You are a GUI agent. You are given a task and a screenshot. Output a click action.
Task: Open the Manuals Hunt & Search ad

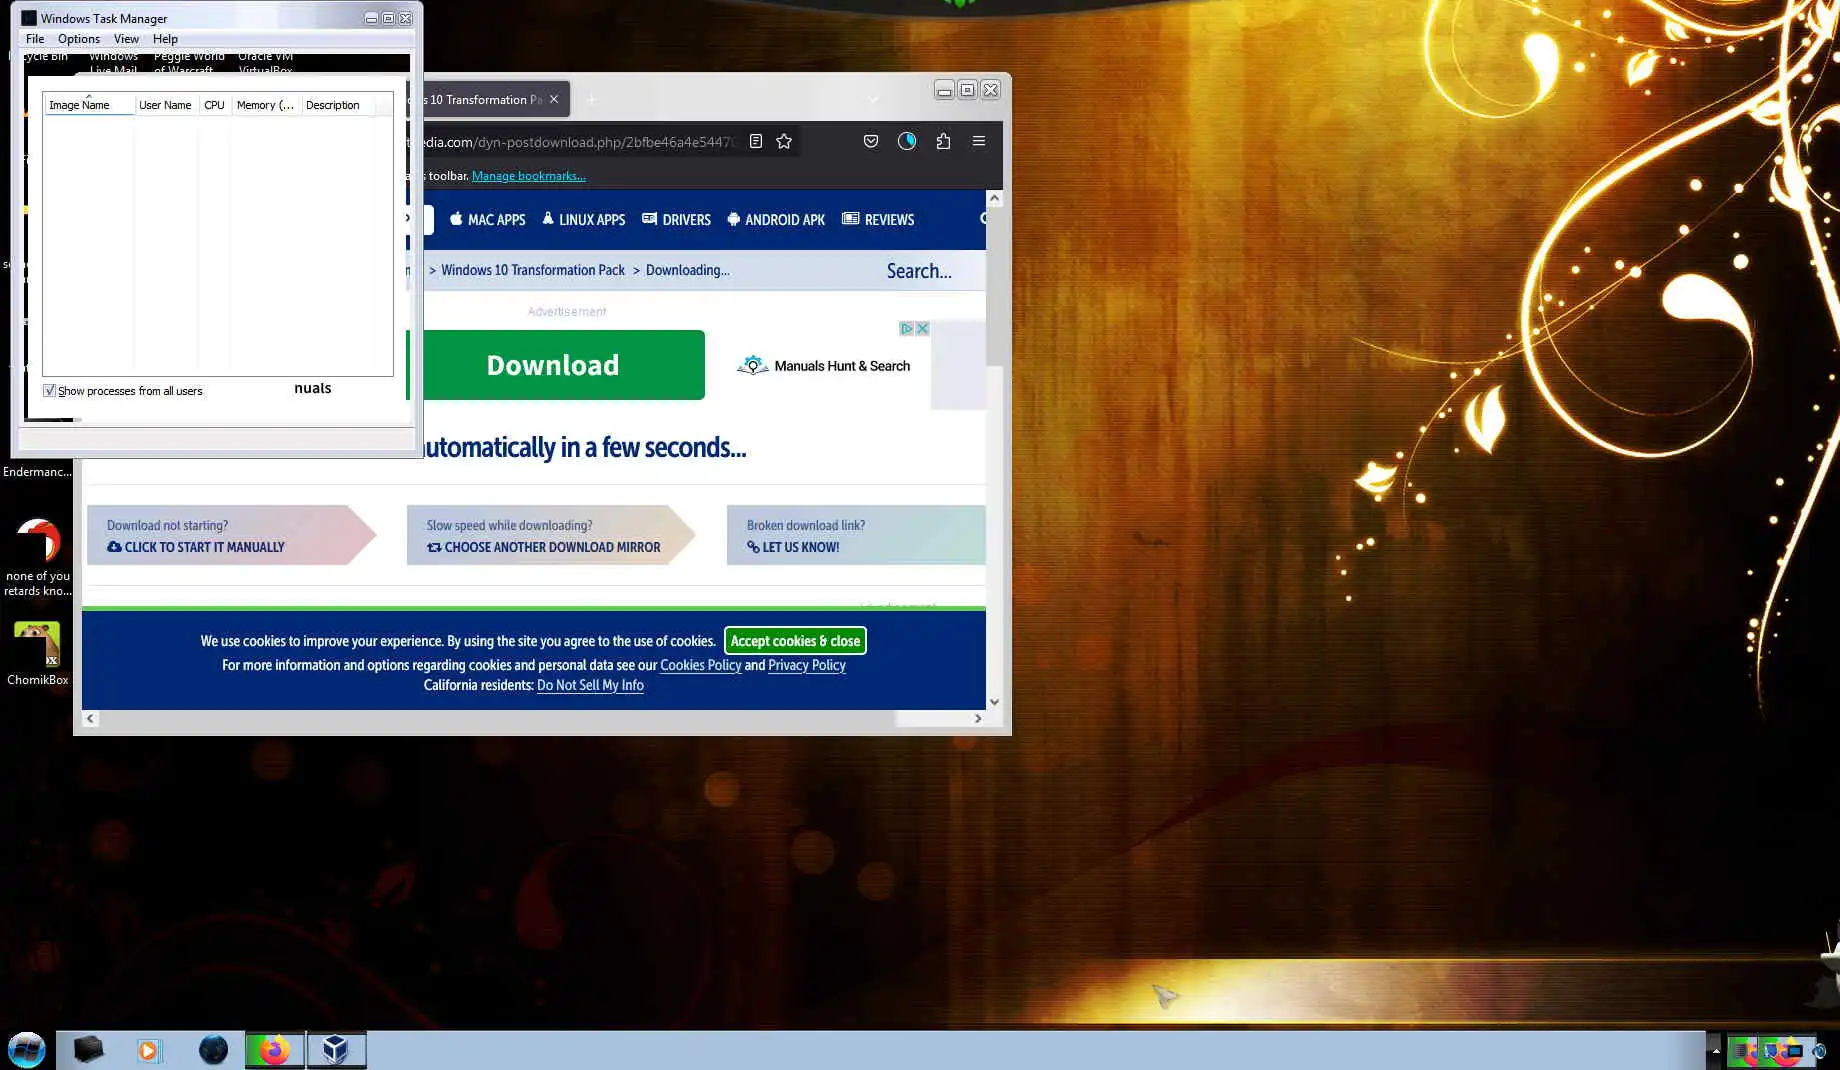(823, 366)
